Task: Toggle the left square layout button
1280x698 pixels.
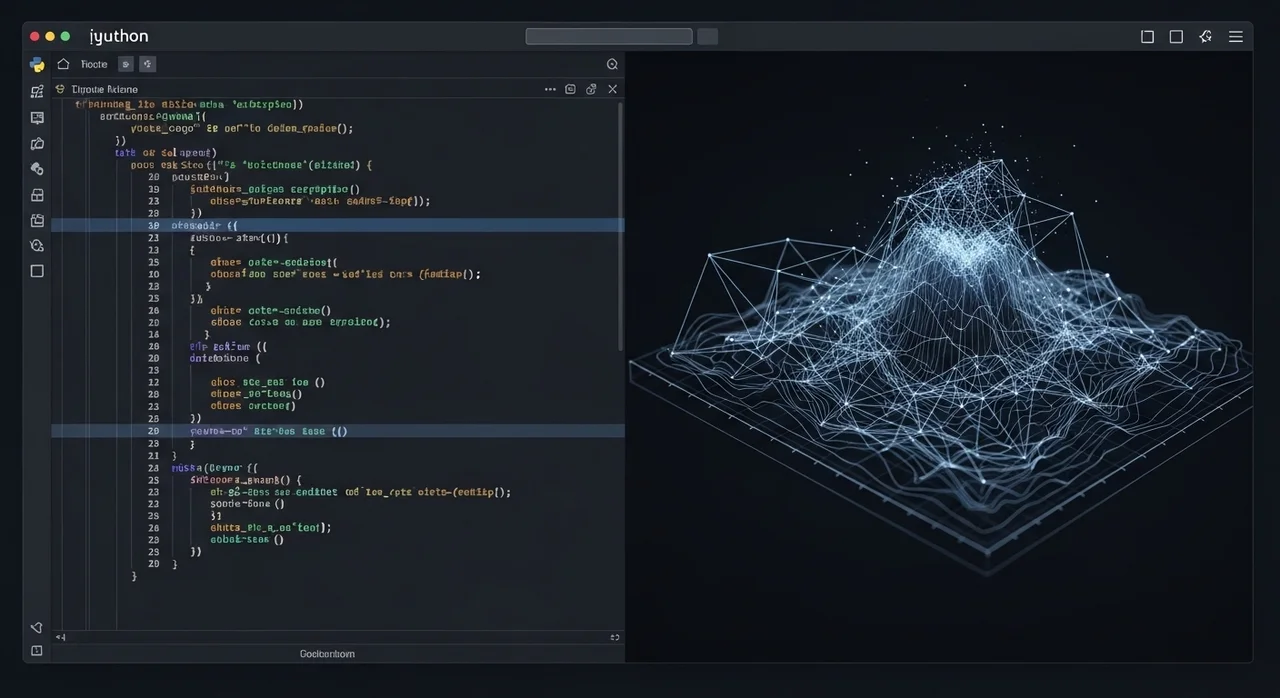Action: click(1147, 37)
